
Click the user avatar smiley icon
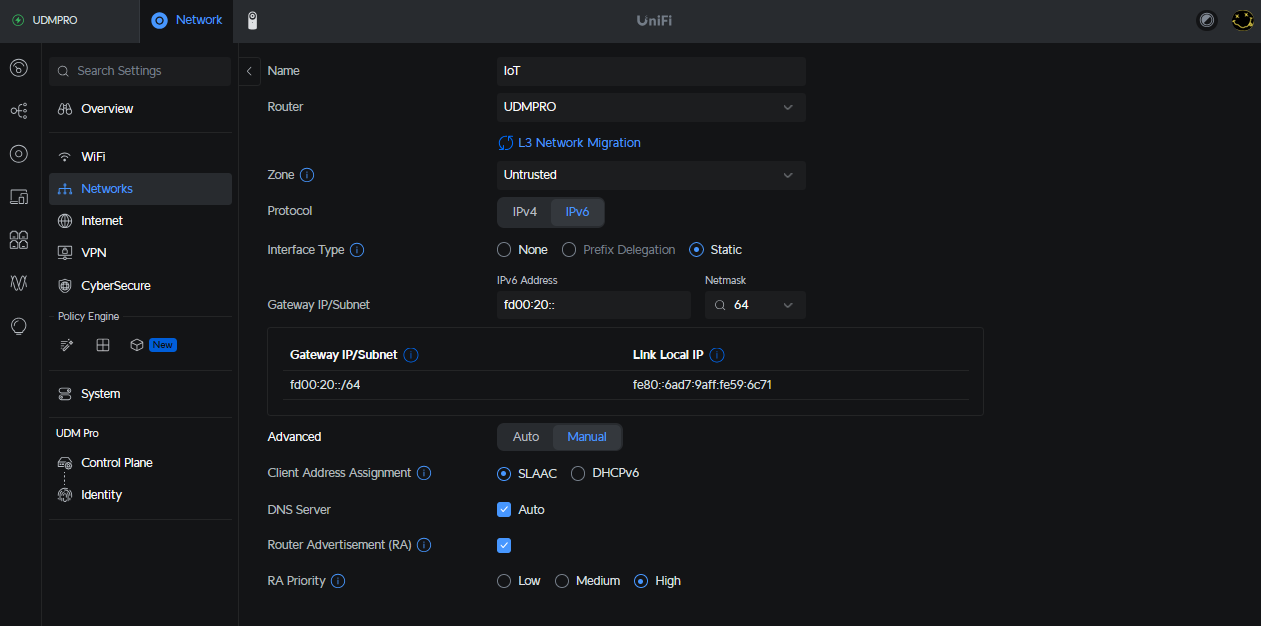(x=1242, y=20)
